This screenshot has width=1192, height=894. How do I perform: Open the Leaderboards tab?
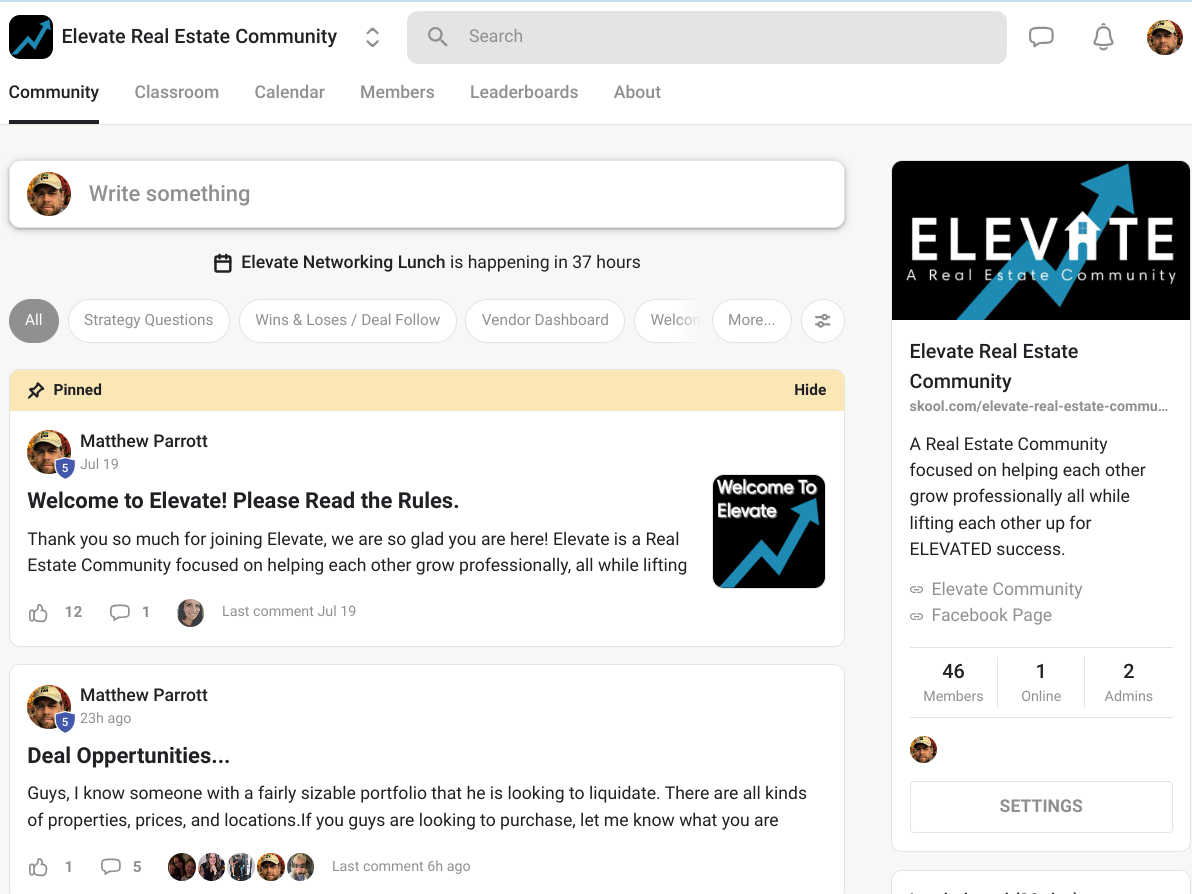[524, 91]
